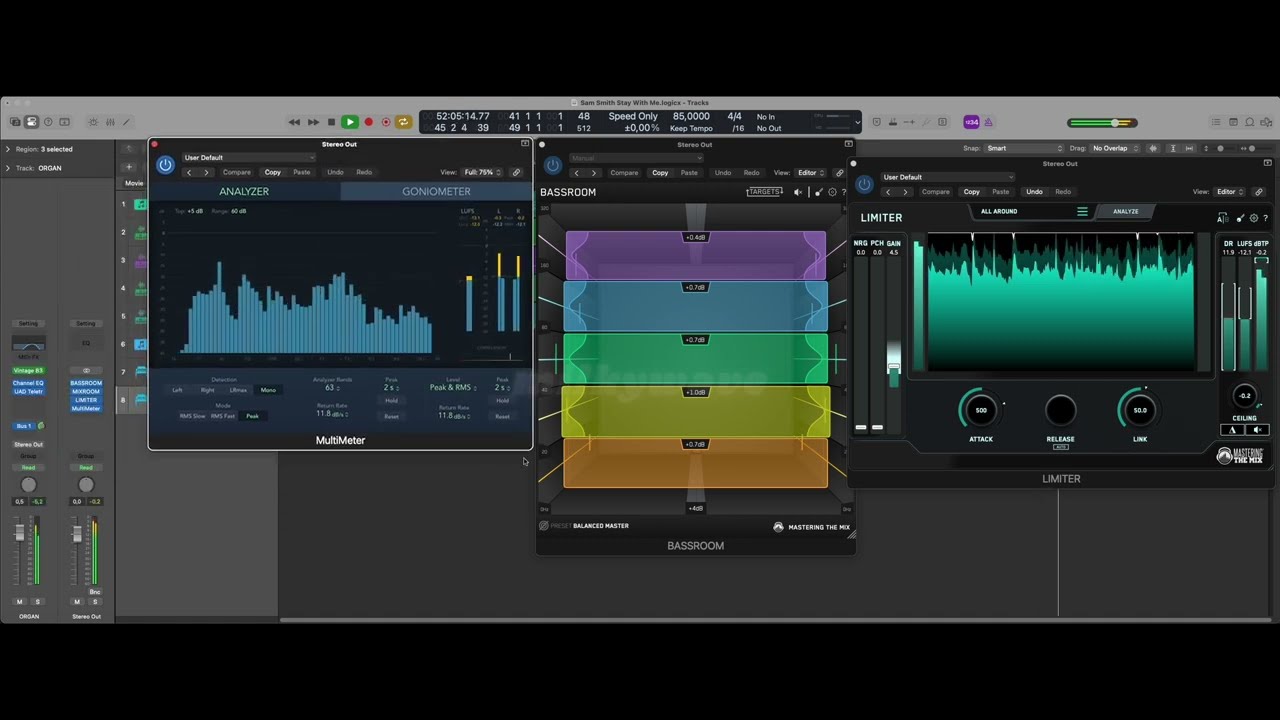This screenshot has height=720, width=1280.
Task: Open Quick Help question icon in control bar
Action: coord(47,122)
